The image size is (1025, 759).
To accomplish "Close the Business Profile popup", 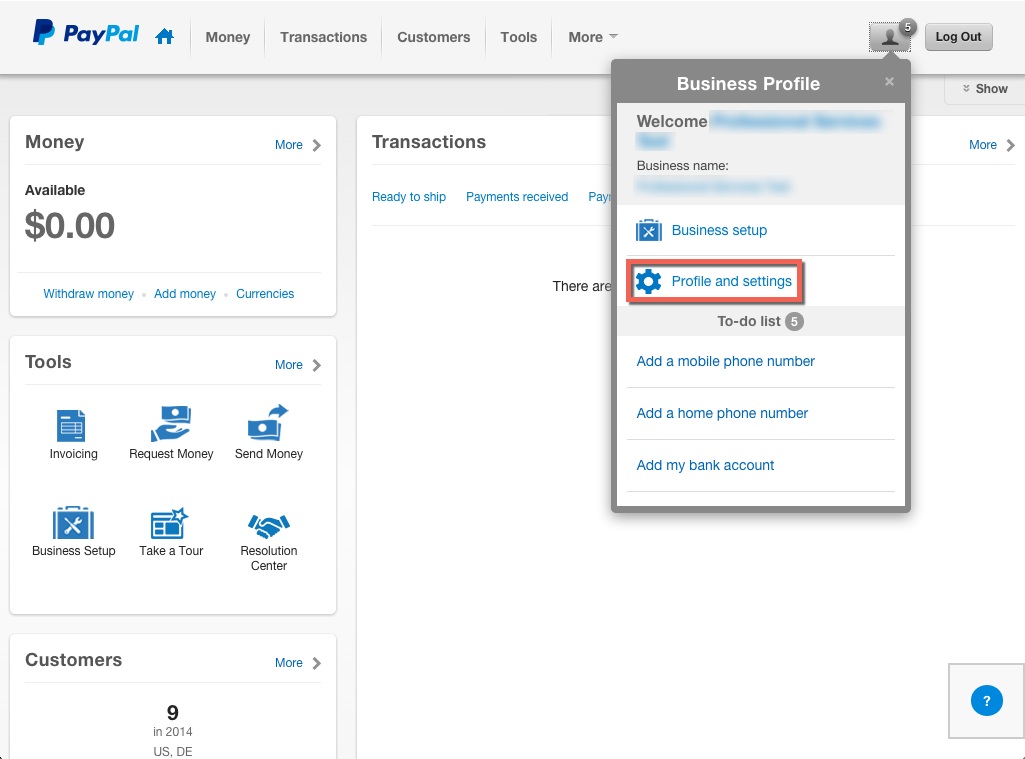I will click(x=889, y=82).
